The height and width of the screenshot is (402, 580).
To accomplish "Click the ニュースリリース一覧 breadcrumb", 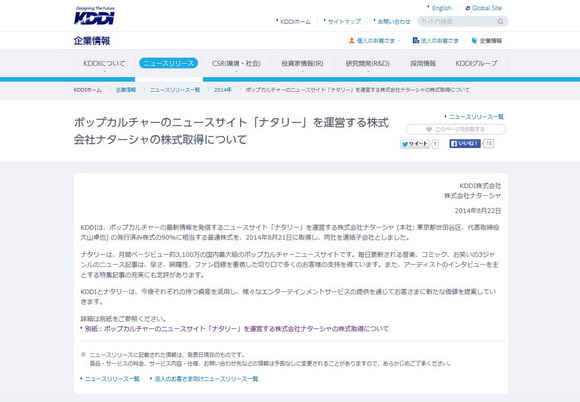I will click(175, 90).
